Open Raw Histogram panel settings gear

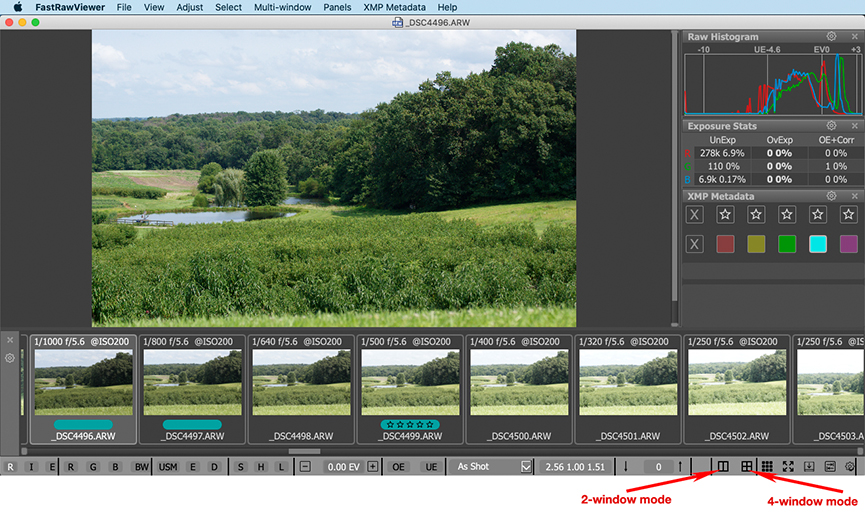pyautogui.click(x=831, y=37)
